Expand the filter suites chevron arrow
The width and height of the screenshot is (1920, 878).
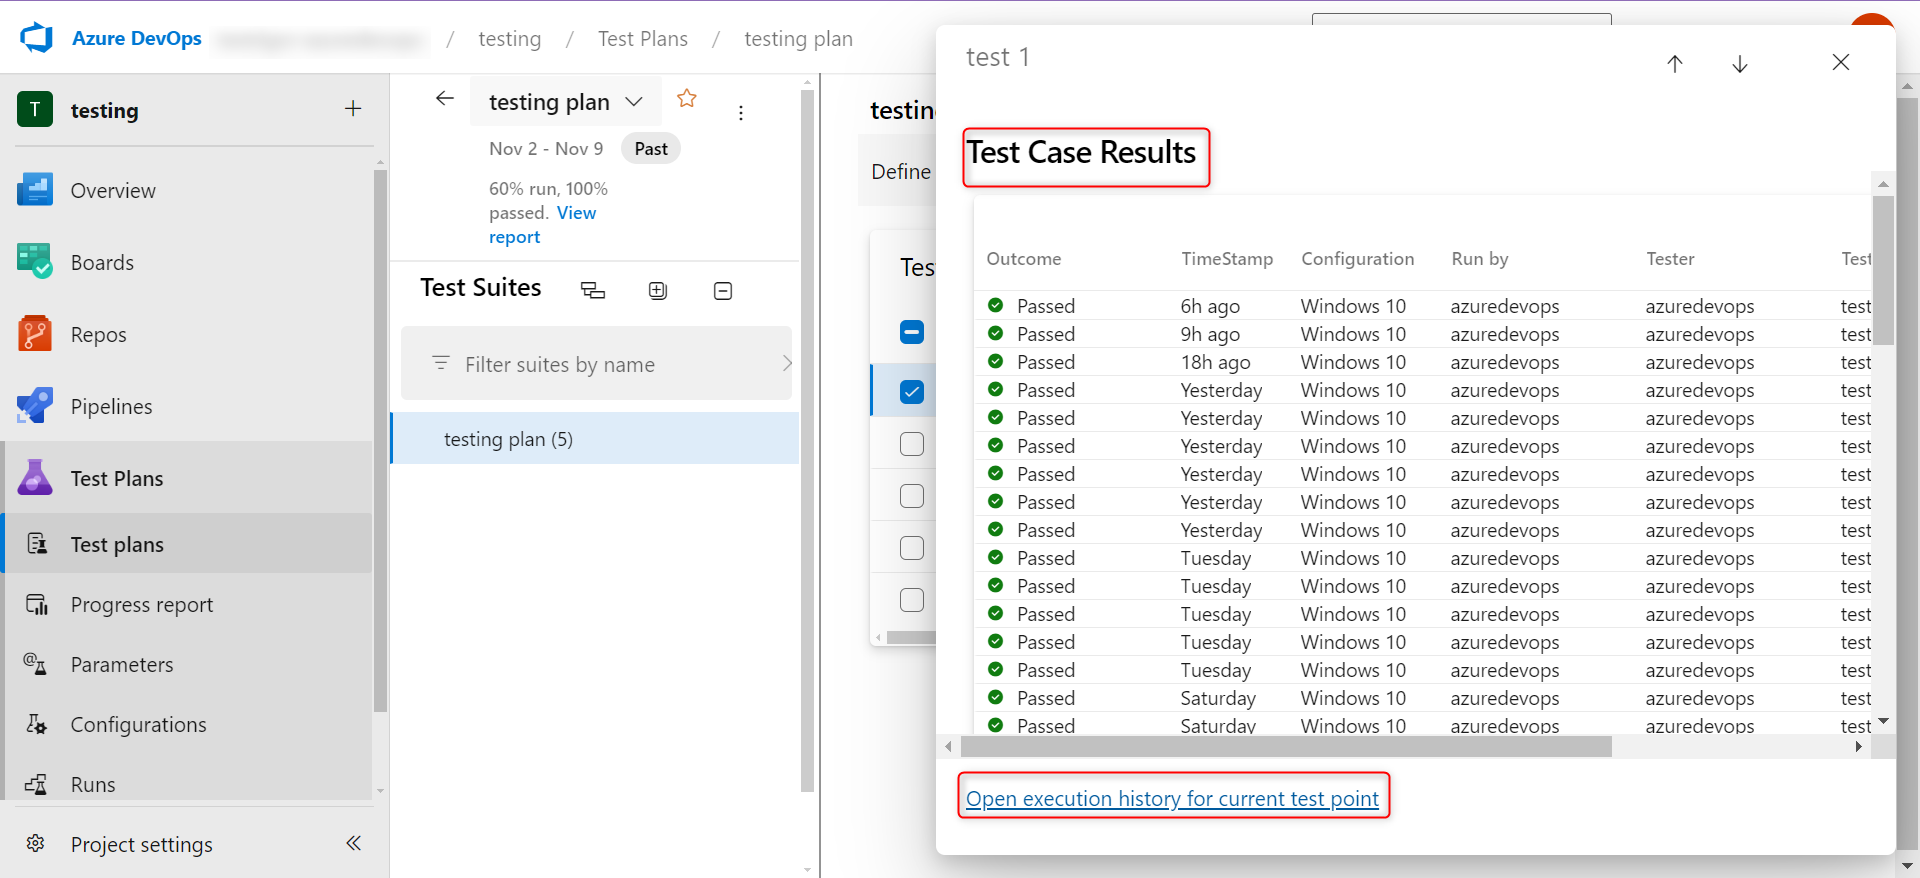(x=786, y=364)
